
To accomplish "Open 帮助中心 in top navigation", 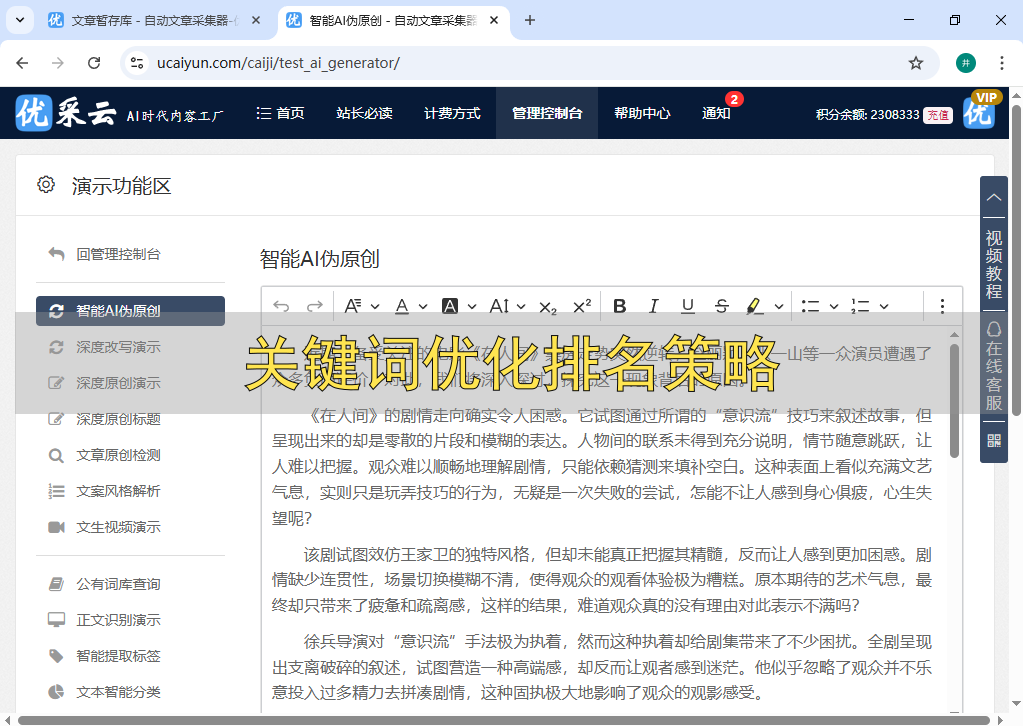I will click(642, 113).
